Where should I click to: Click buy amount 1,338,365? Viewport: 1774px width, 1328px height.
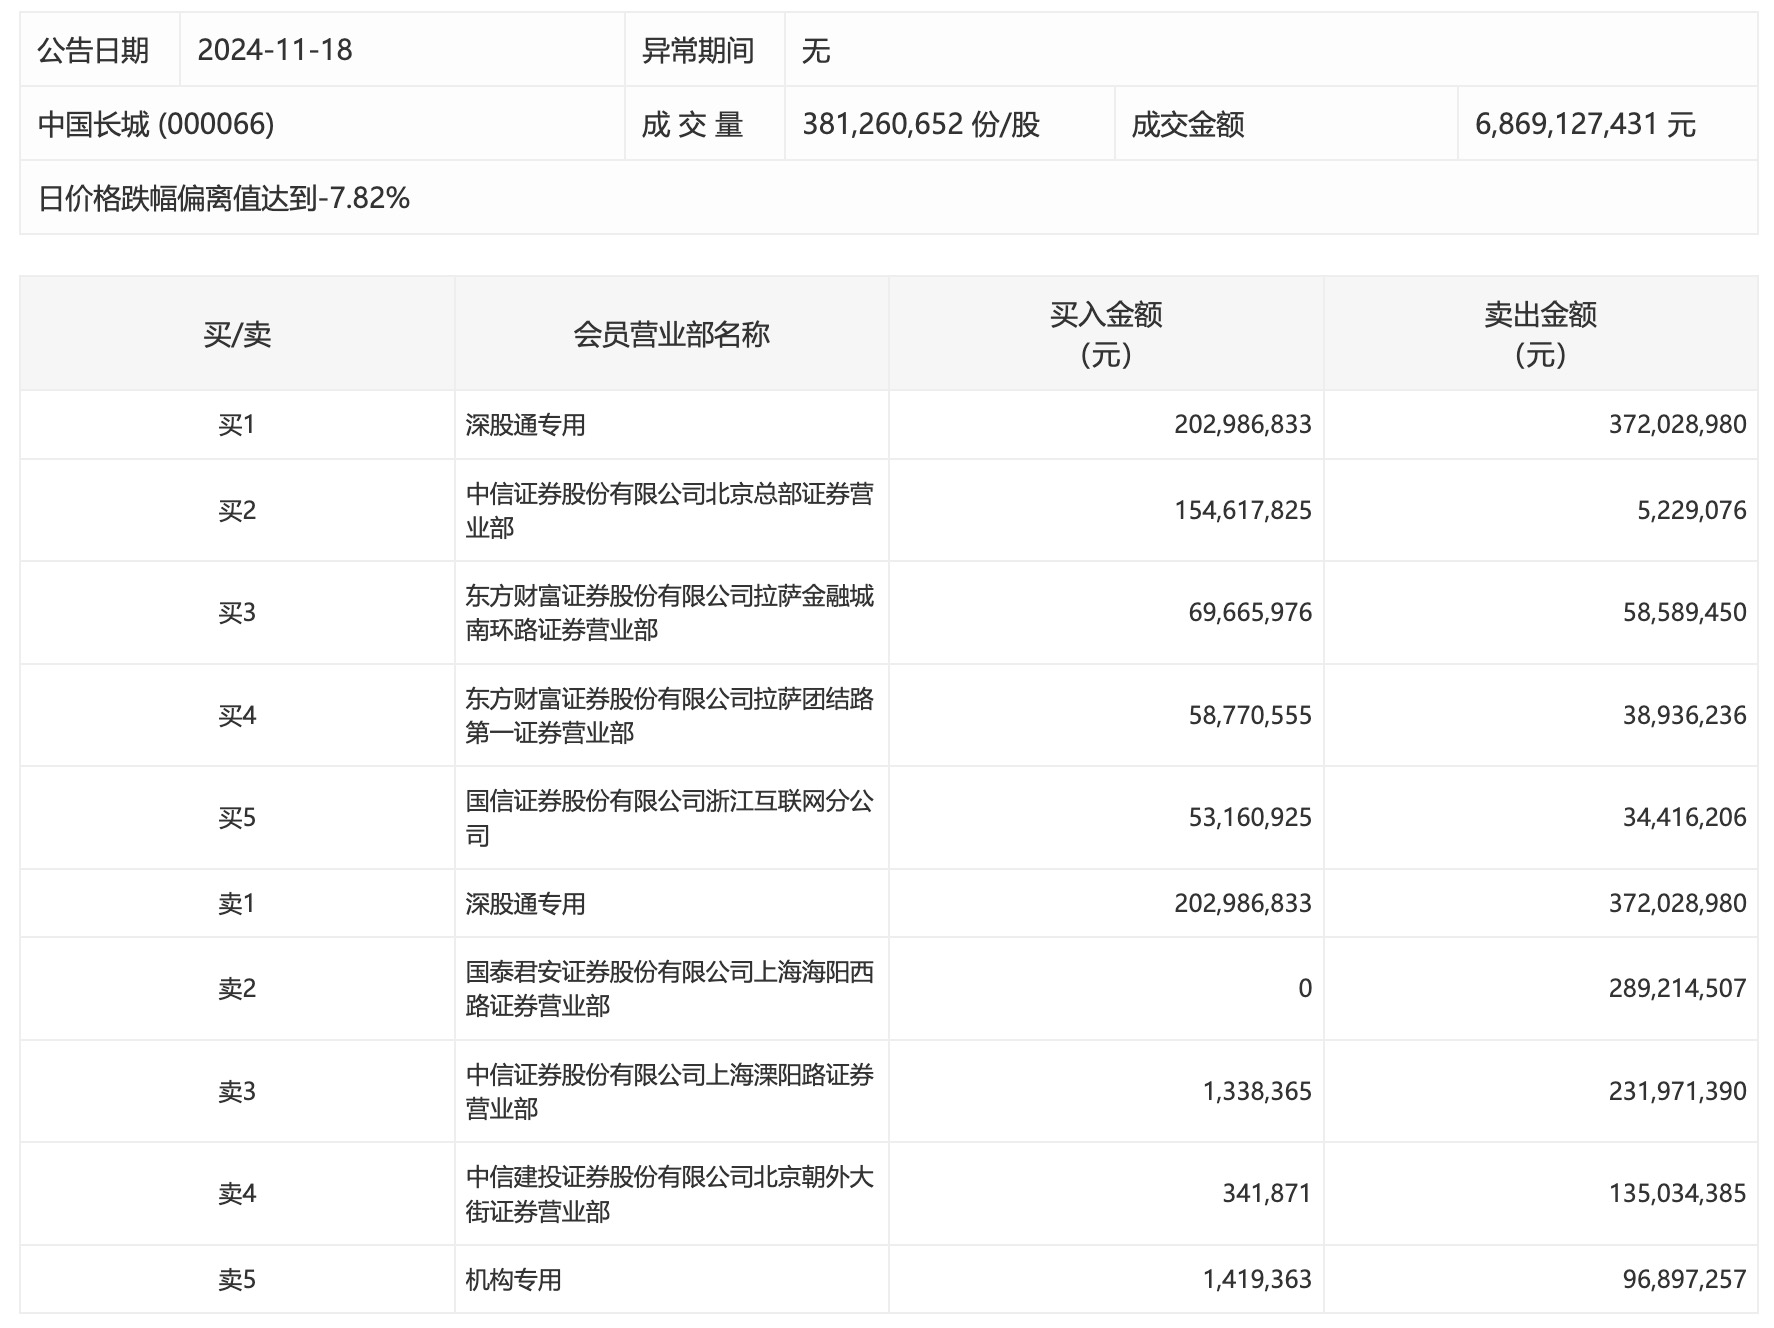1257,1092
